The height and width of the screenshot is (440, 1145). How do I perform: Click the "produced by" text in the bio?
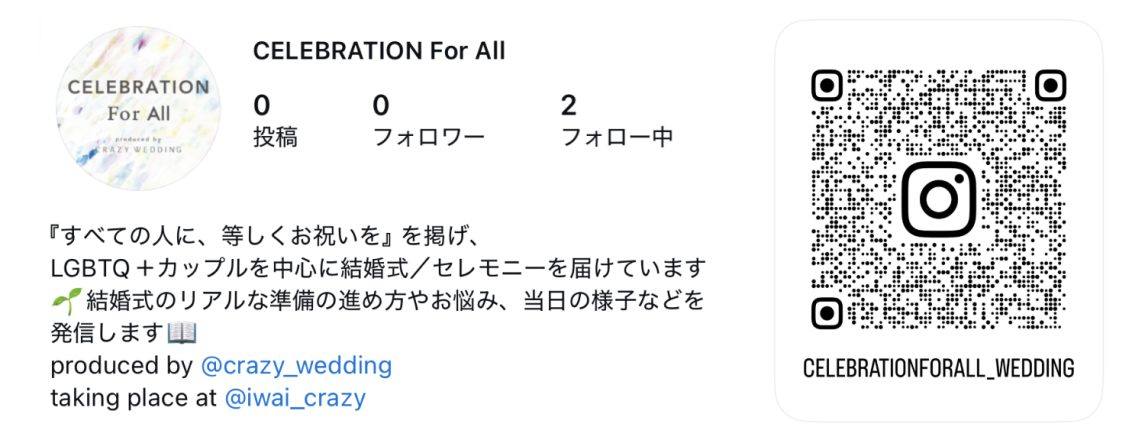point(121,366)
